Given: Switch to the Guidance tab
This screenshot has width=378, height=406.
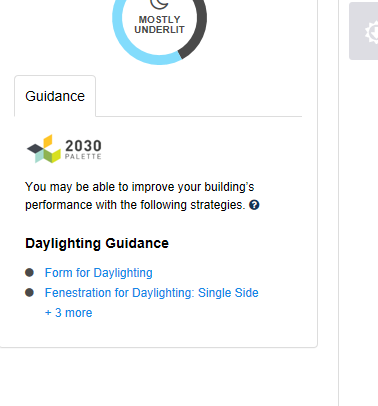Looking at the screenshot, I should click(55, 96).
